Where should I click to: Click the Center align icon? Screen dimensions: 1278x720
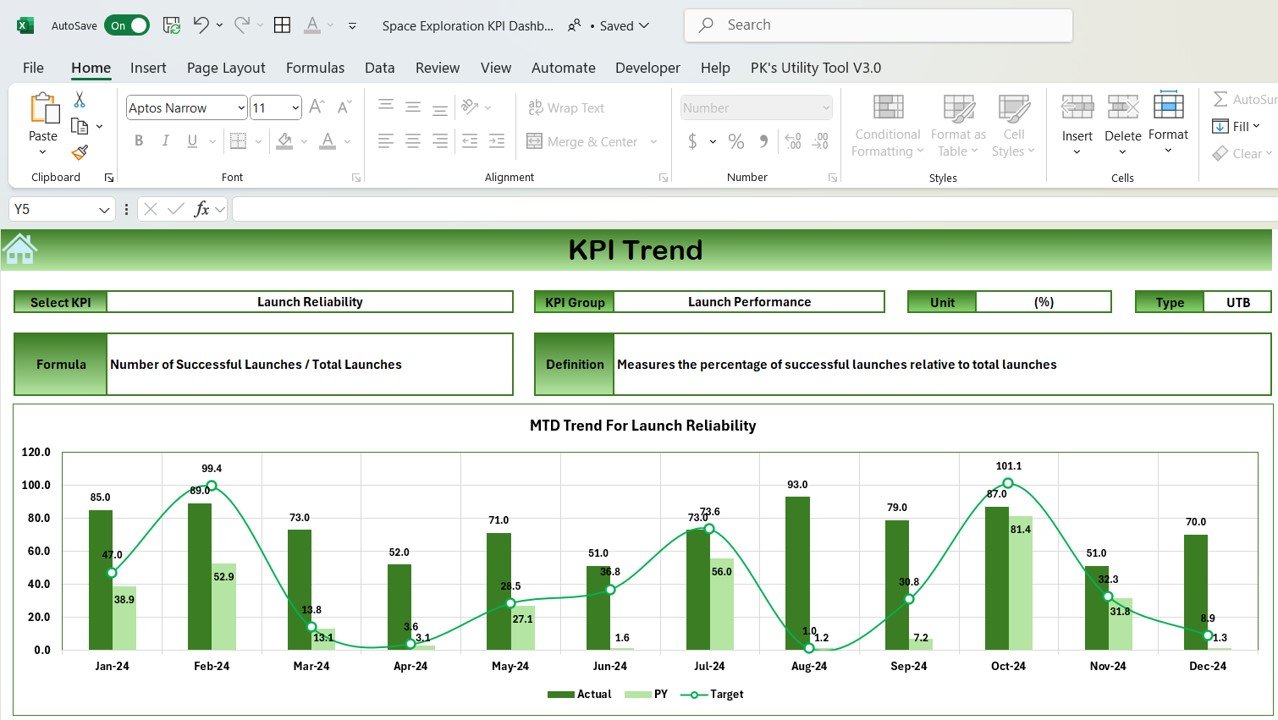(413, 142)
